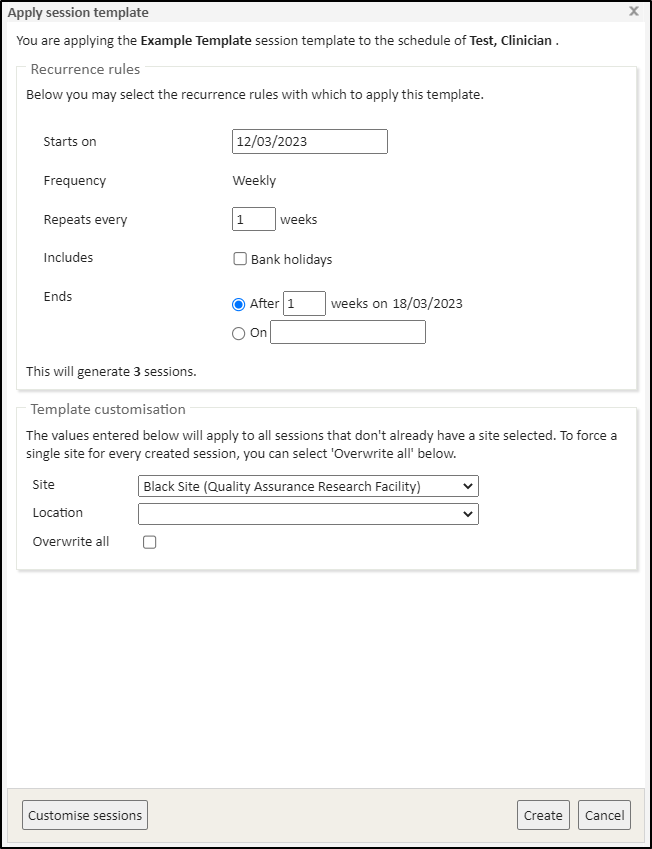Cancel the session template dialog
The image size is (652, 849).
604,815
